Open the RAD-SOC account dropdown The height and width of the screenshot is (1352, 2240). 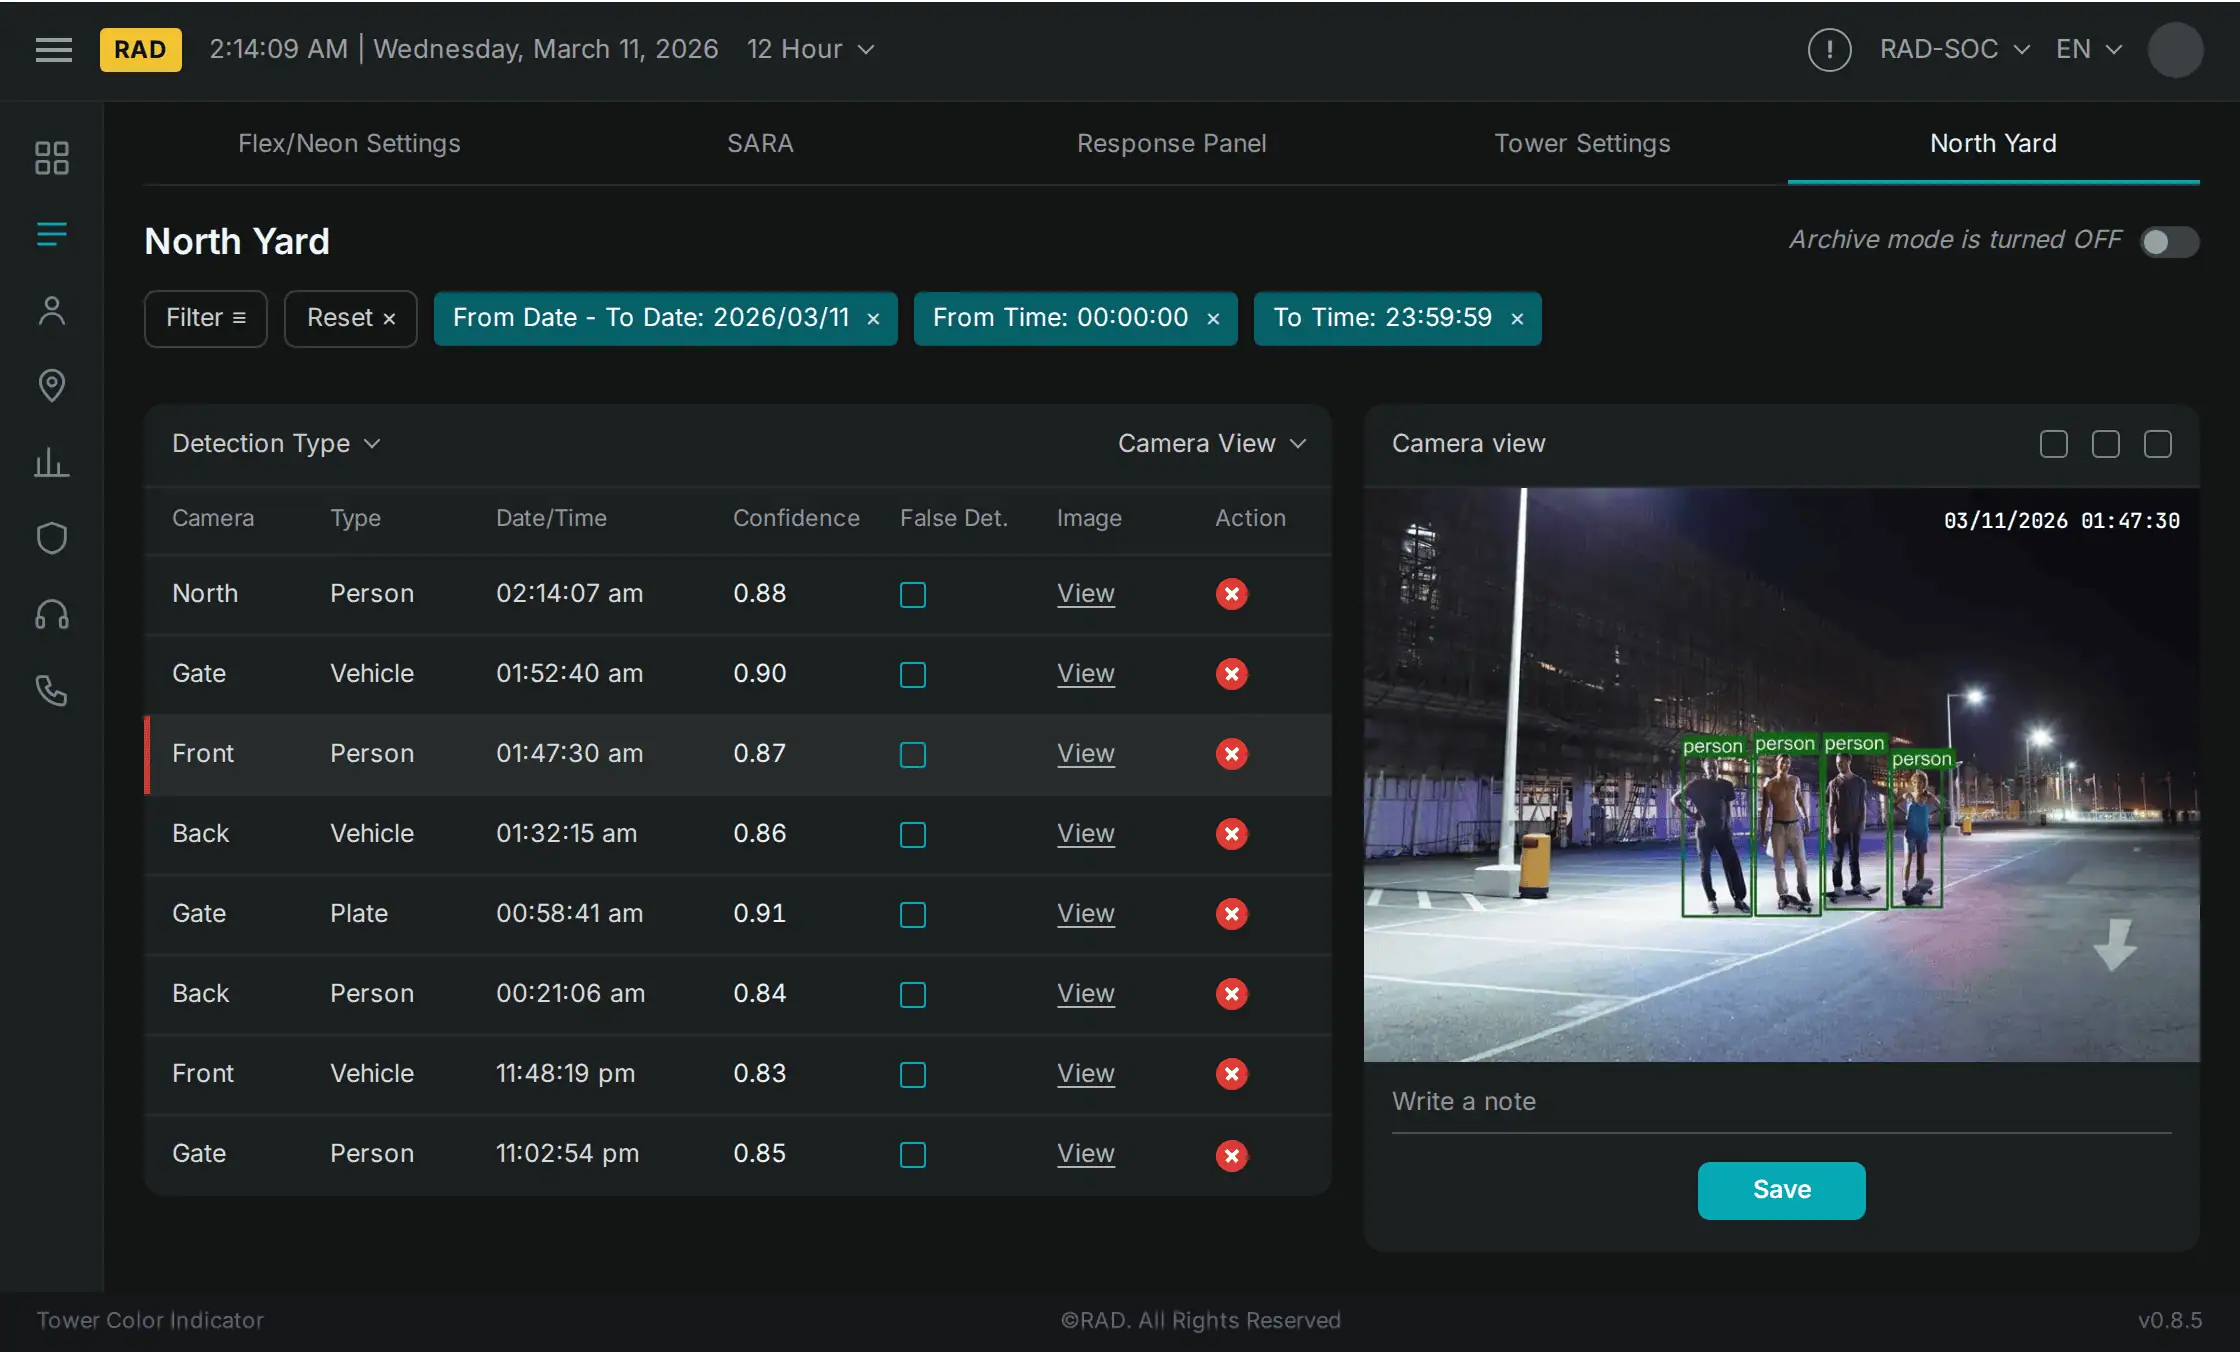coord(1955,50)
